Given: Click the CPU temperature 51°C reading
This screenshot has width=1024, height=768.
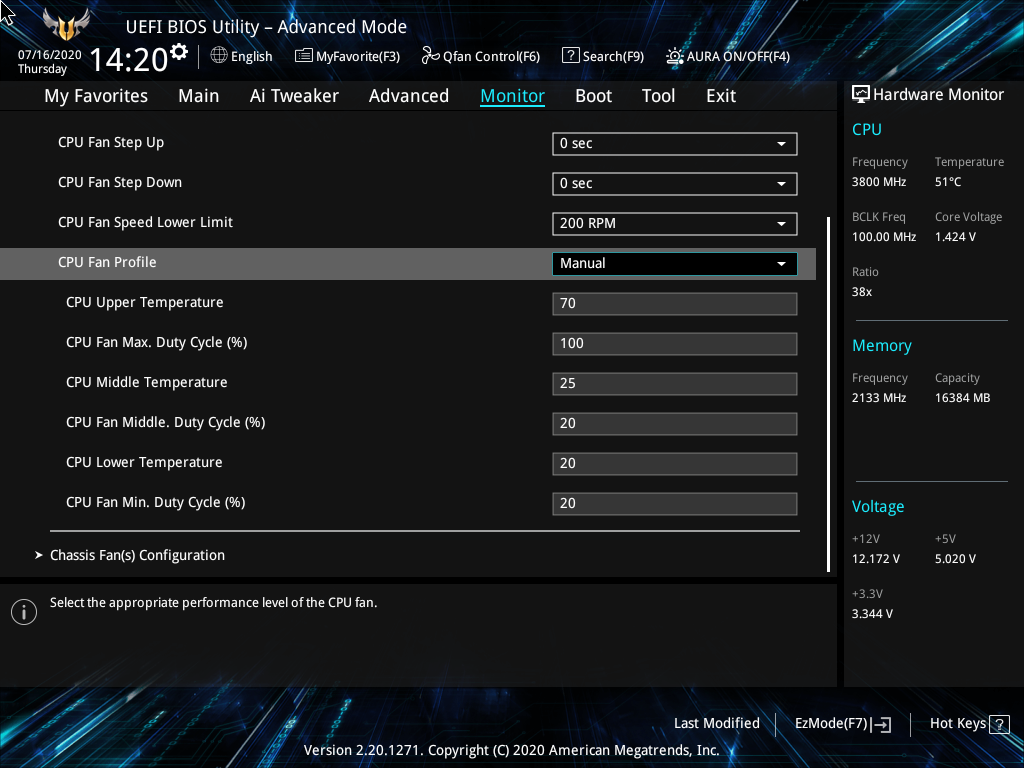Looking at the screenshot, I should pyautogui.click(x=948, y=182).
